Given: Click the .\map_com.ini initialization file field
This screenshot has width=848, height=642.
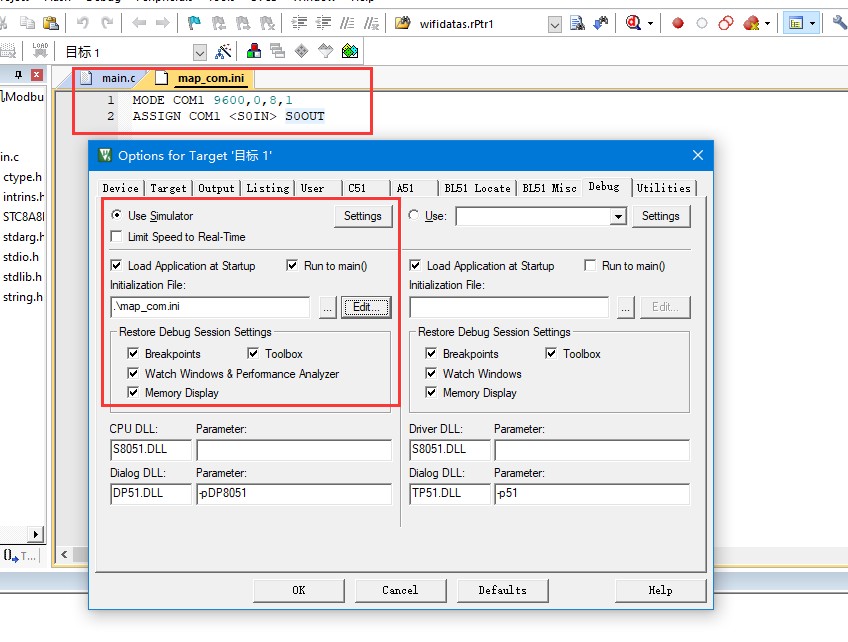Looking at the screenshot, I should pos(210,307).
